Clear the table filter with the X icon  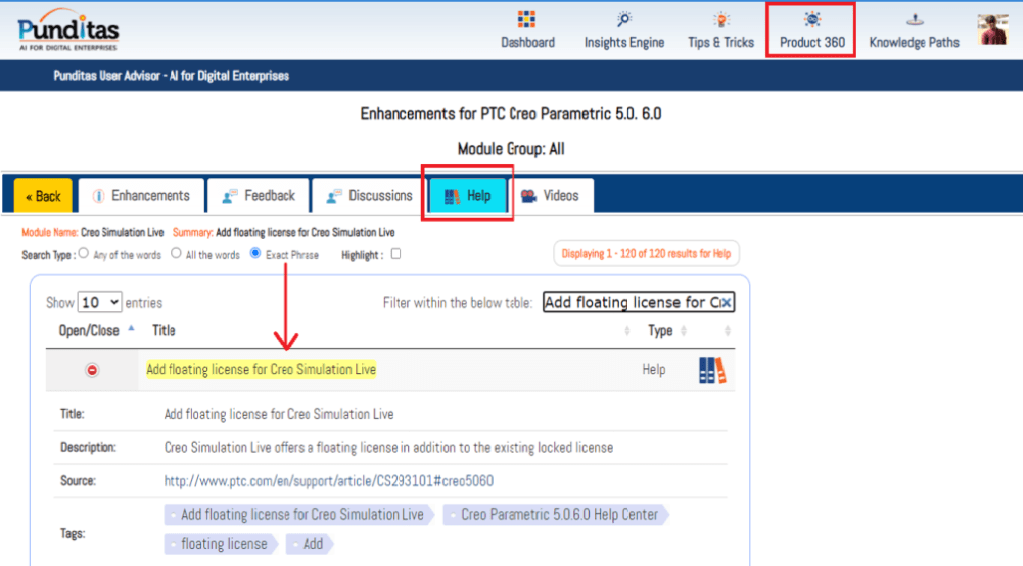tap(726, 303)
